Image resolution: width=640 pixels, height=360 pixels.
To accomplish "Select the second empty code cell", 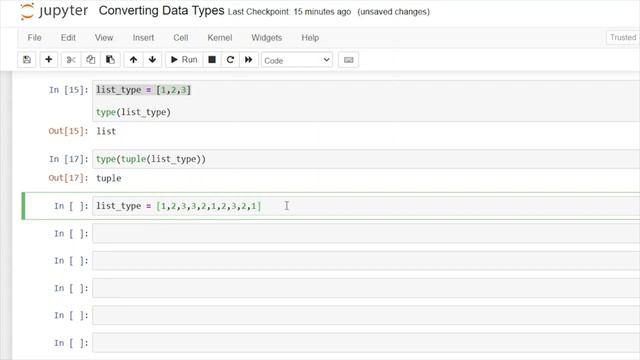I will [366, 261].
